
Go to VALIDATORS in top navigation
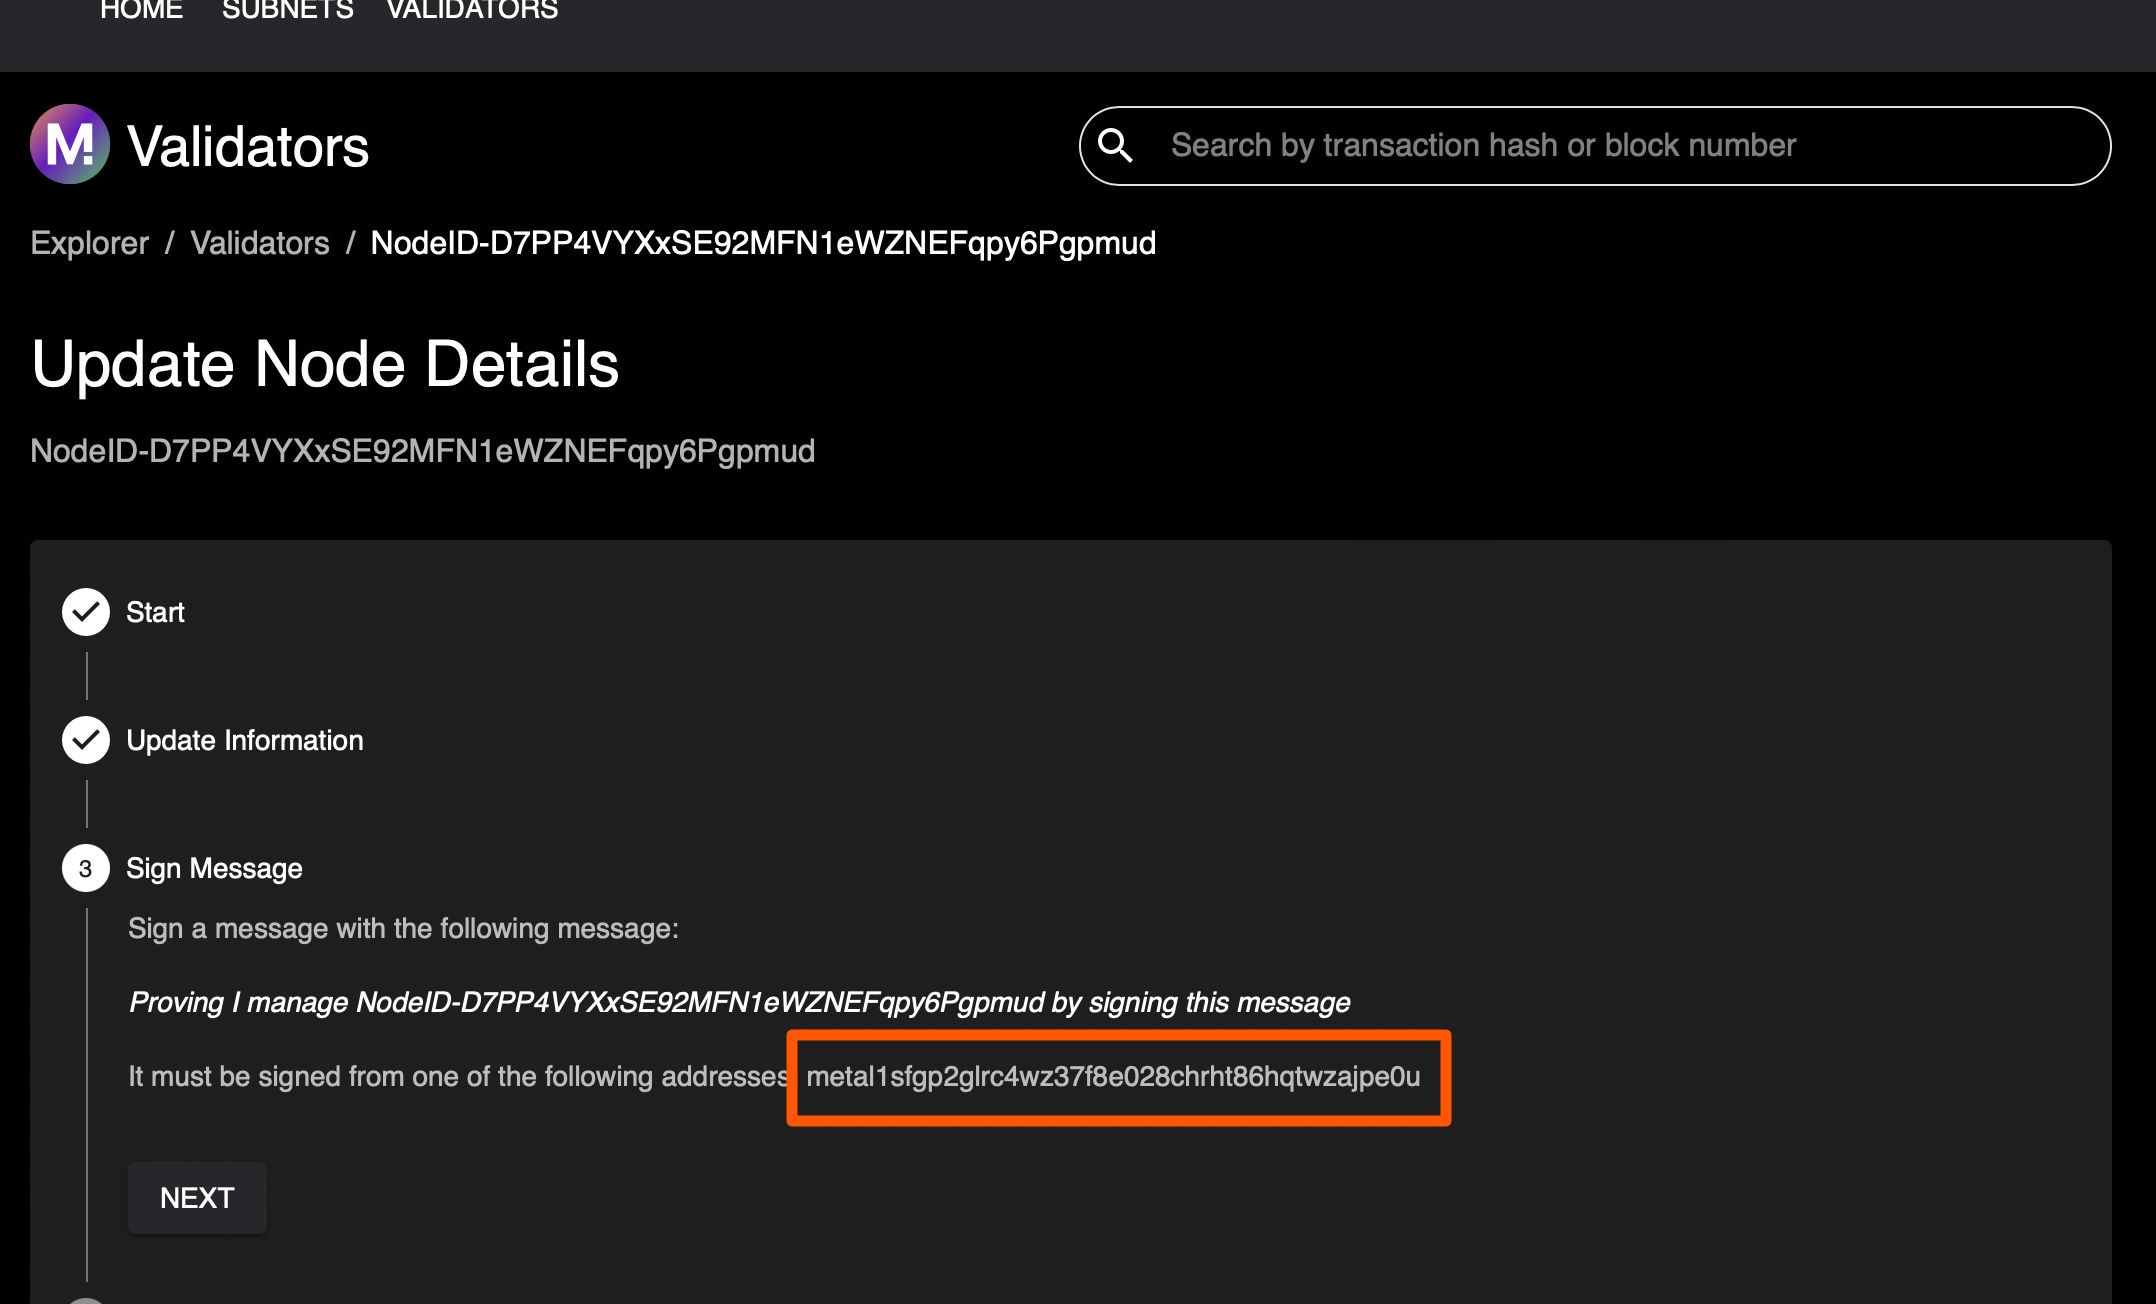point(472,10)
